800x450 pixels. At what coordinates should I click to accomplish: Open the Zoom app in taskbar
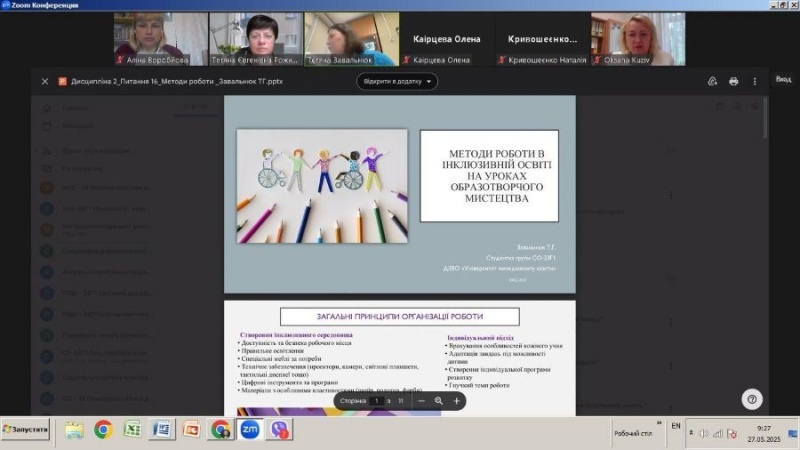(x=250, y=430)
